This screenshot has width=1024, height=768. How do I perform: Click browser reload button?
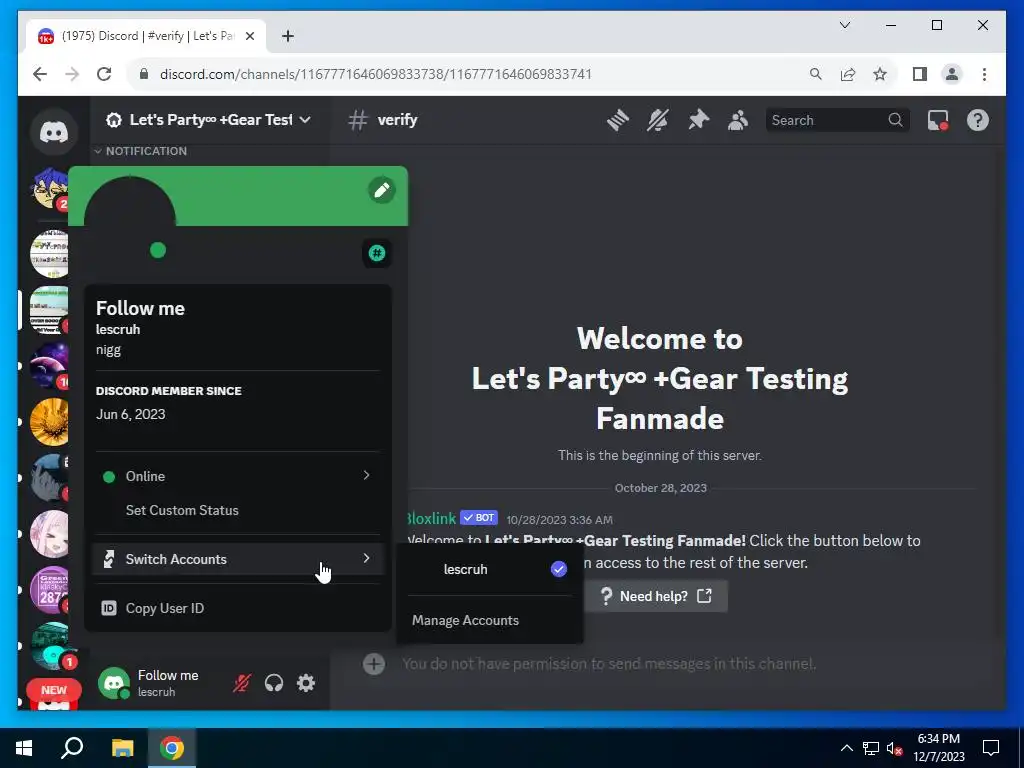coord(104,74)
